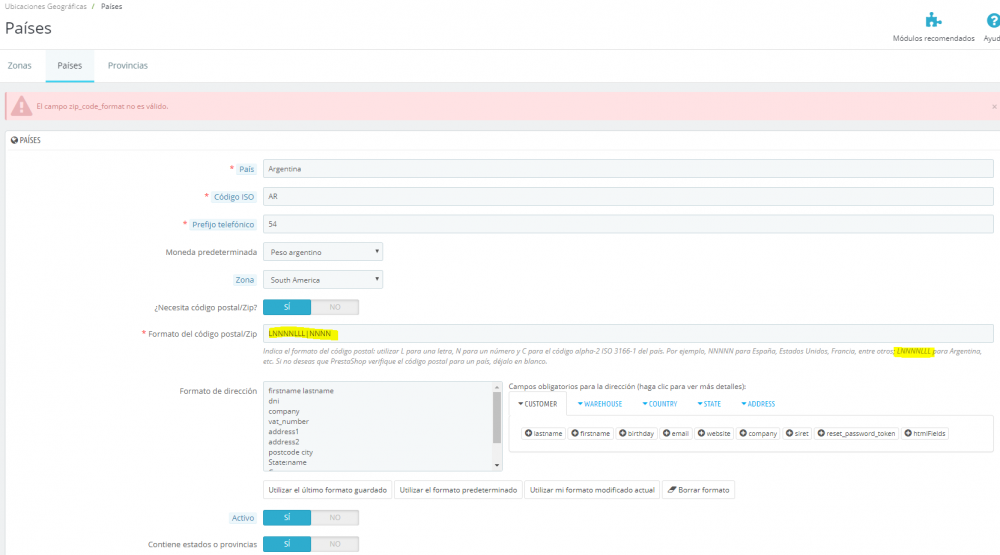Screen dimensions: 1000x555
Task: Add the birthday field with its plus icon
Action: pyautogui.click(x=622, y=433)
